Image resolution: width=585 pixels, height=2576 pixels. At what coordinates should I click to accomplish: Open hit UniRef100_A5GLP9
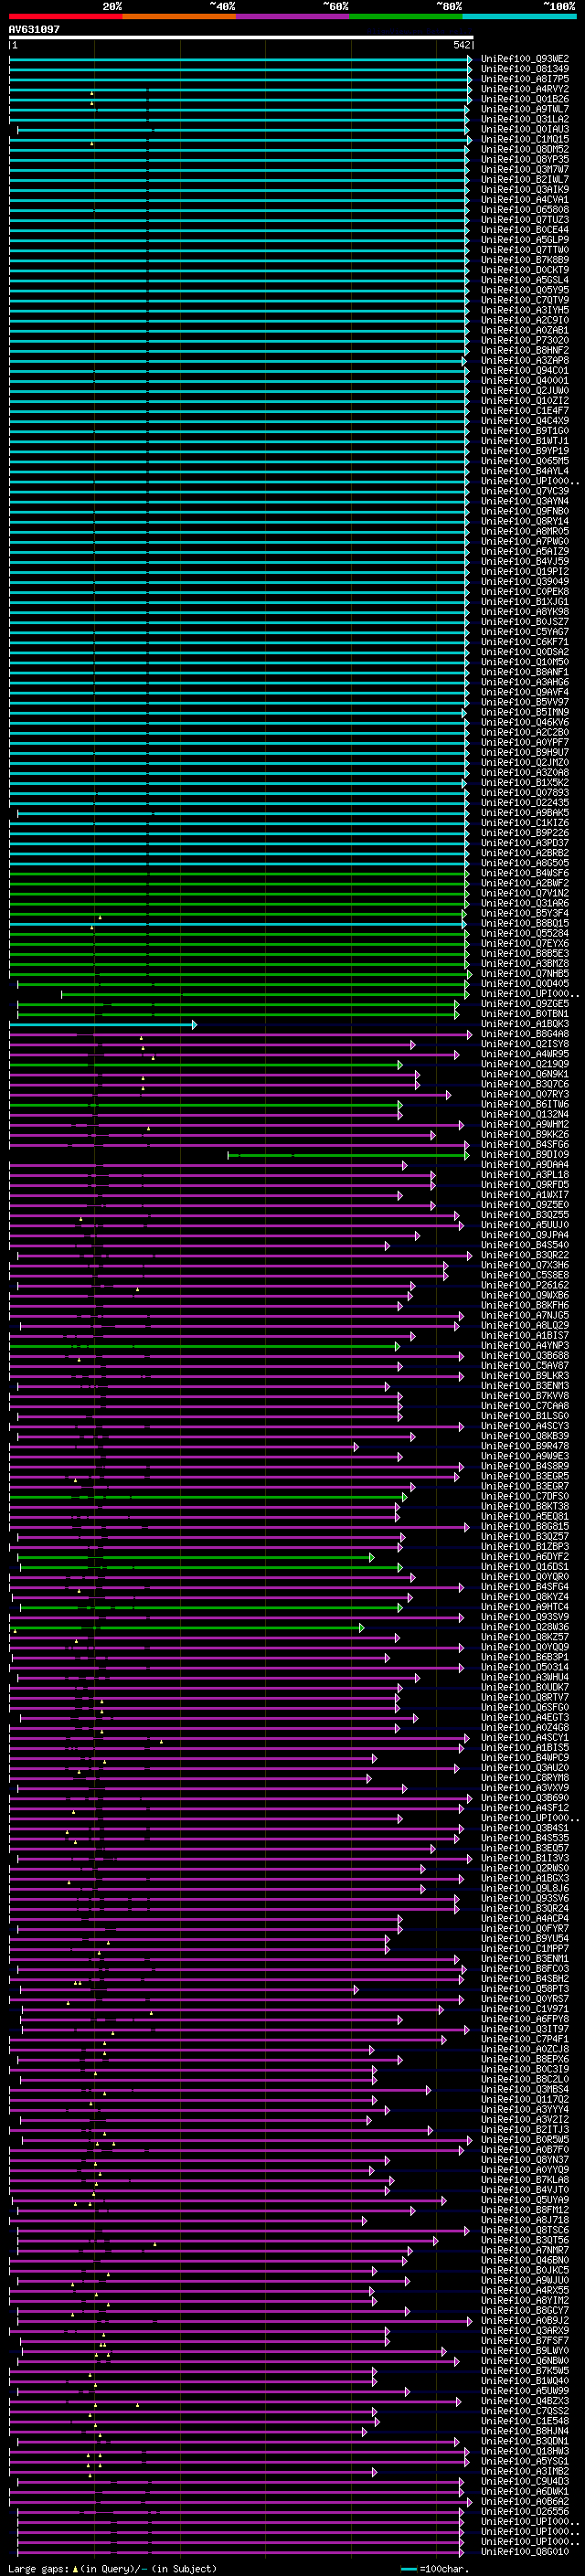(x=525, y=240)
